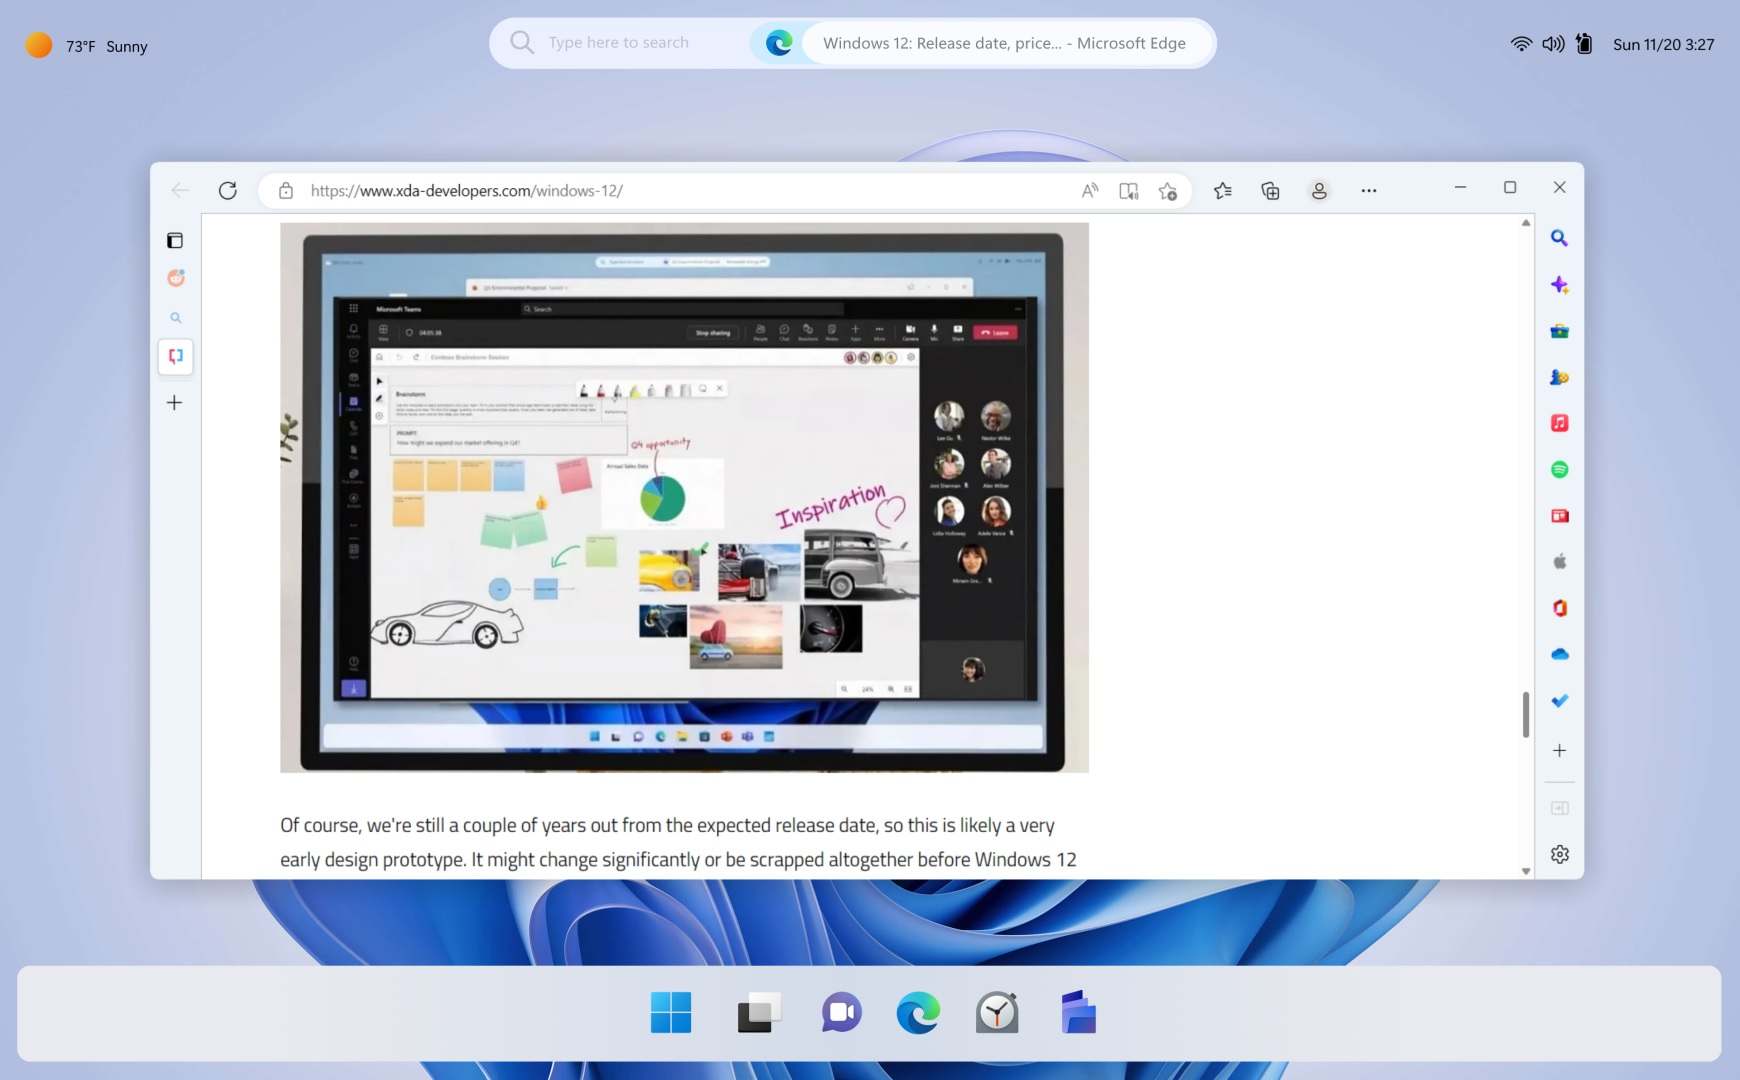This screenshot has height=1080, width=1740.
Task: Open the Copilot sidebar icon
Action: [1560, 284]
